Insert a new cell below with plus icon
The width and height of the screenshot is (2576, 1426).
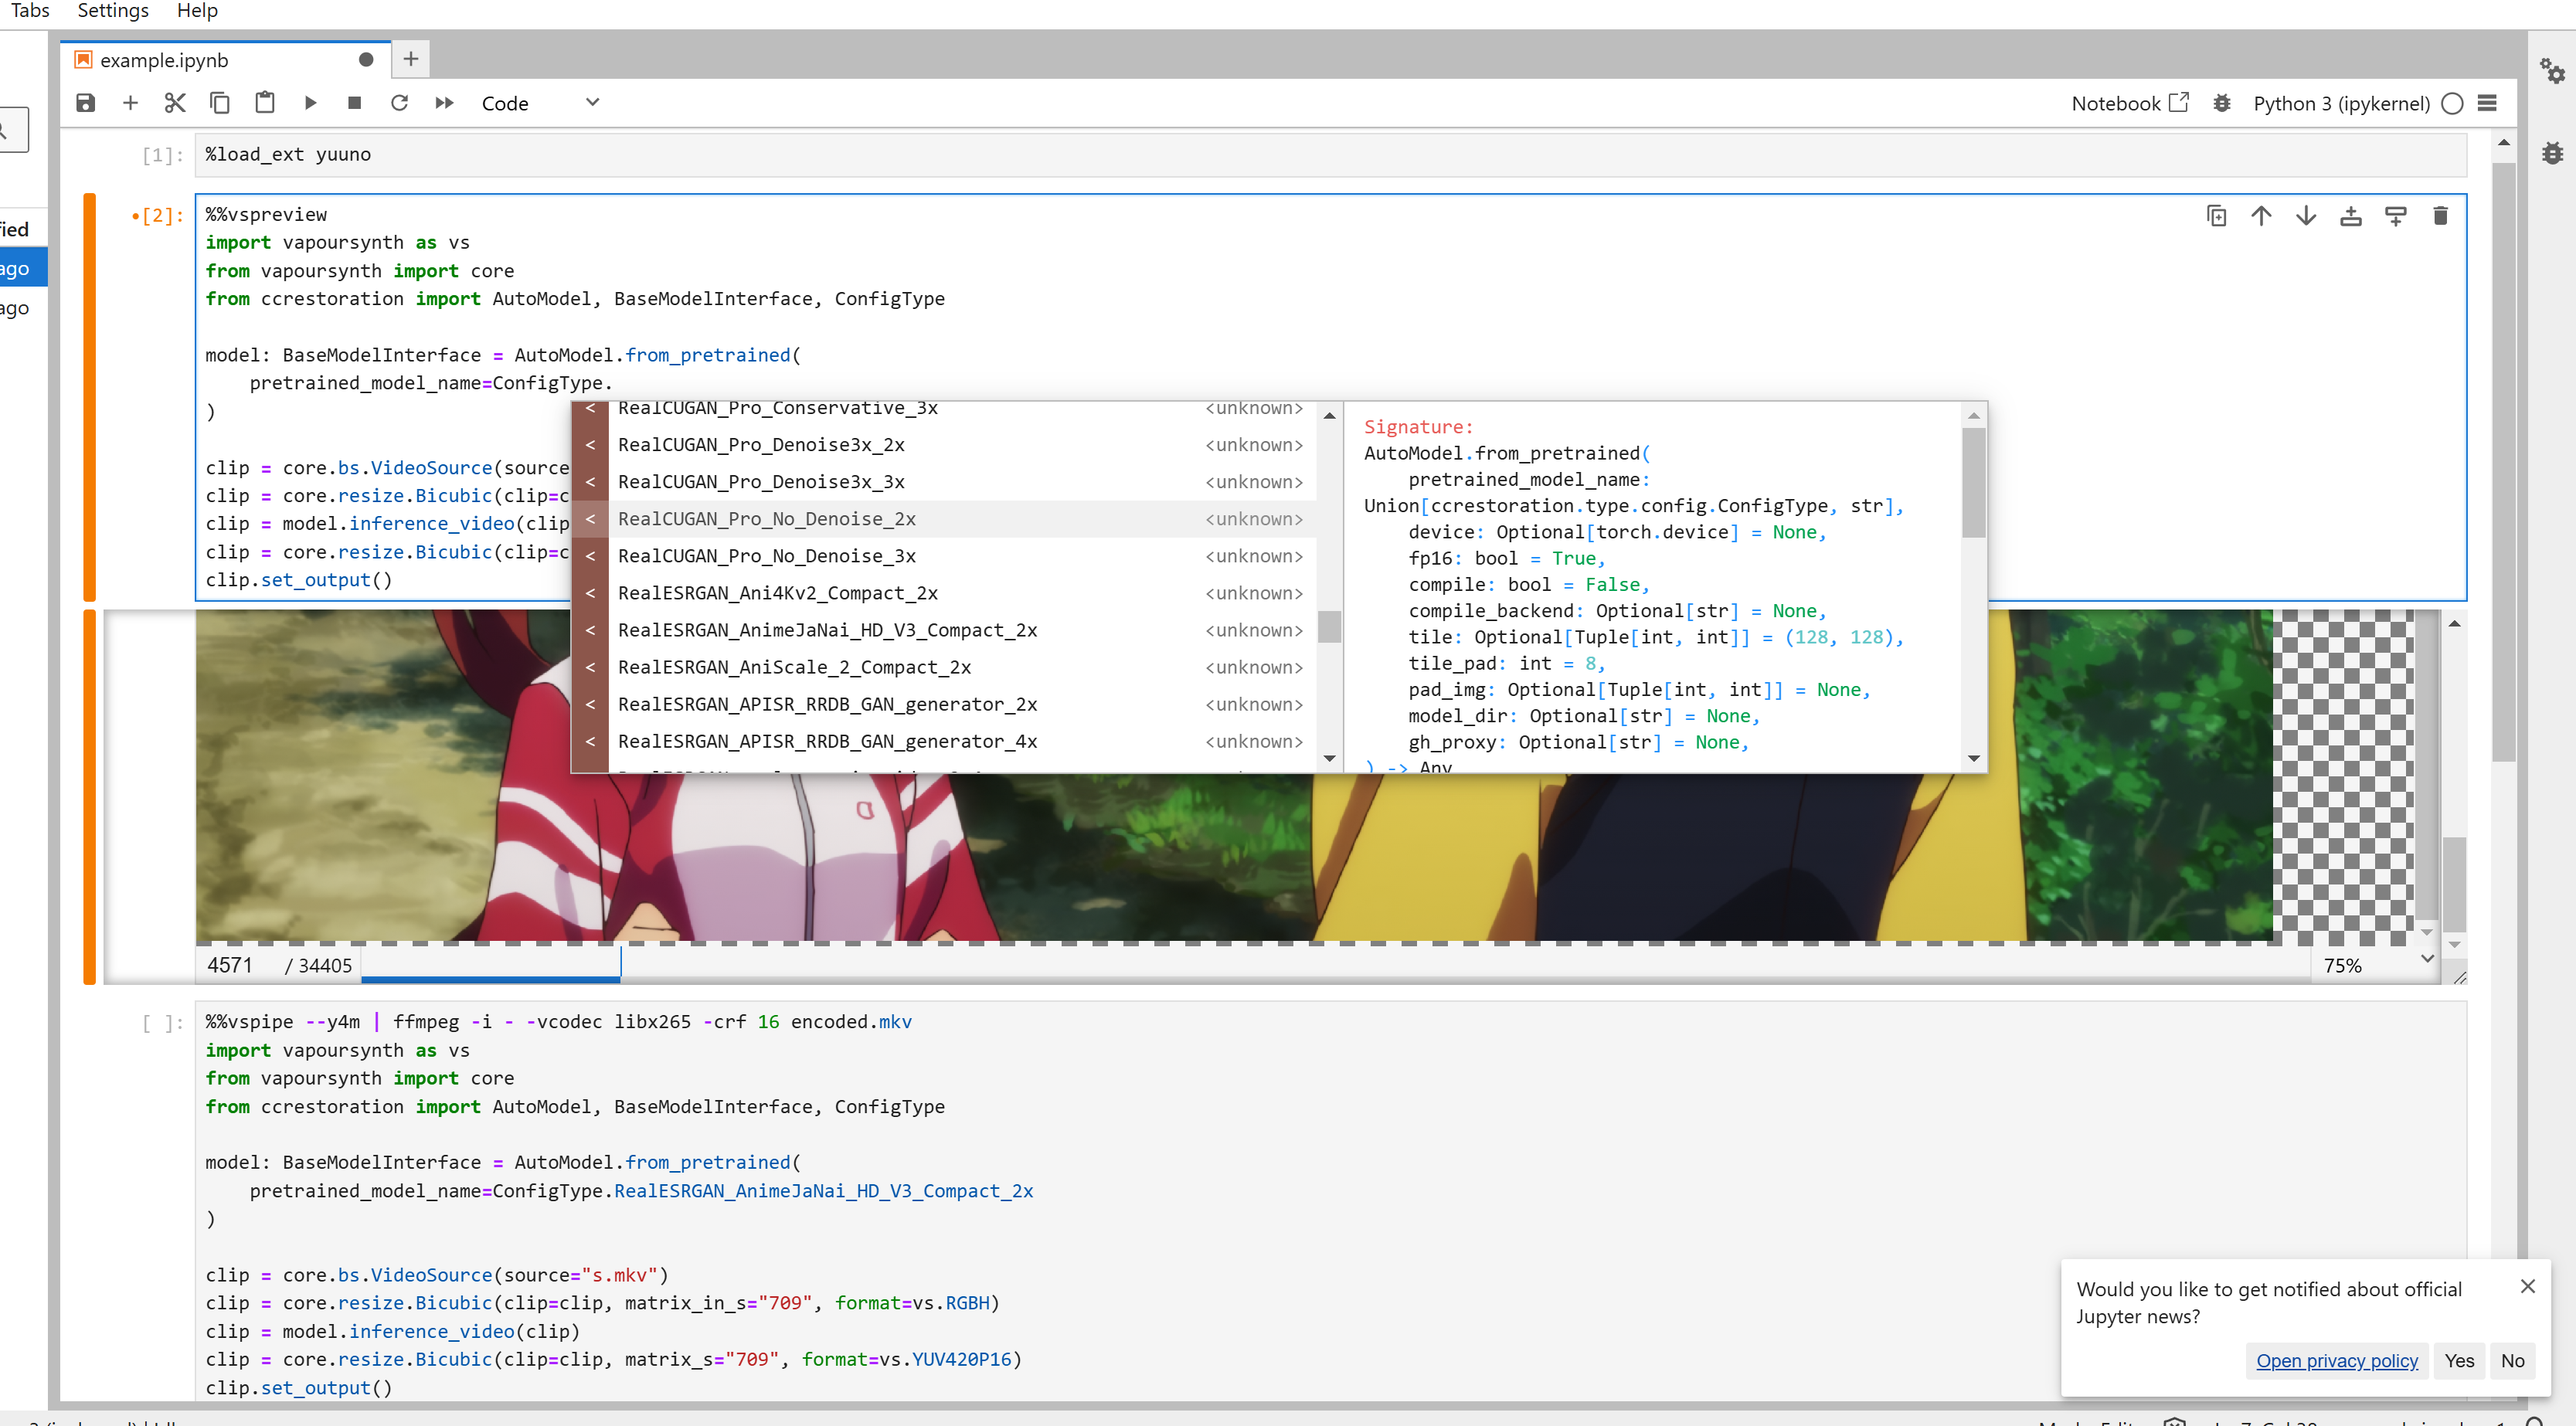coord(130,103)
